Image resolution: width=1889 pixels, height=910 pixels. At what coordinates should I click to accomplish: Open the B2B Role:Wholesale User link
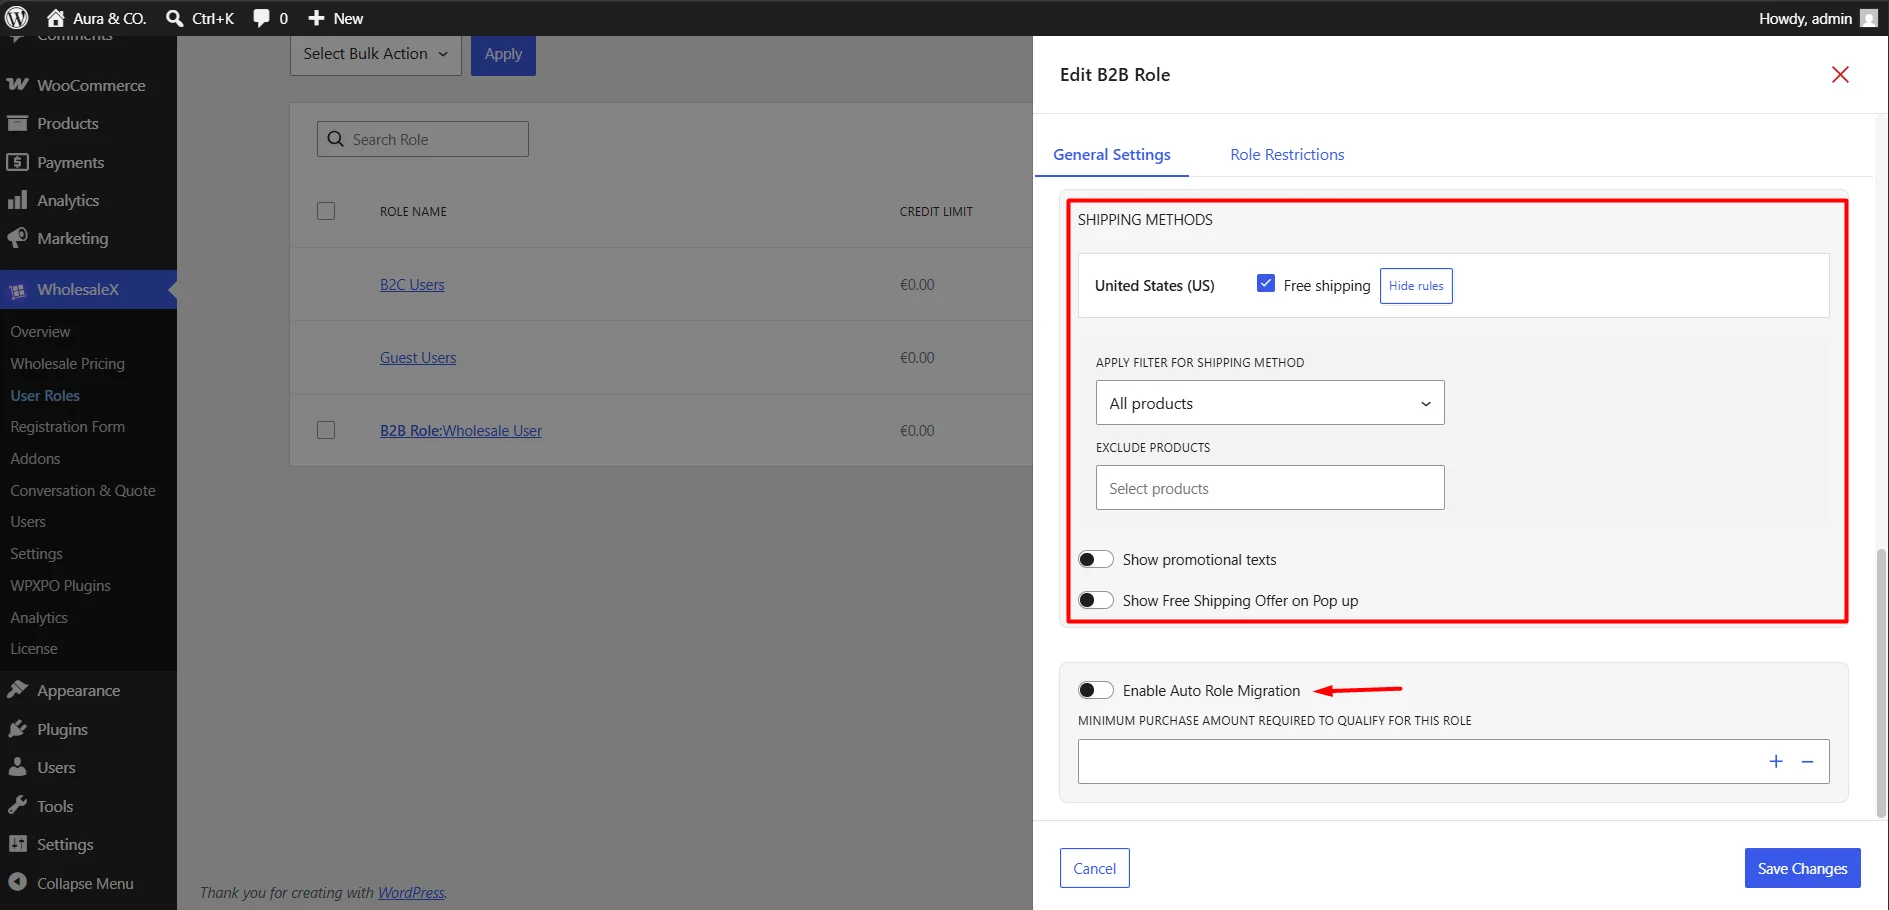point(461,431)
